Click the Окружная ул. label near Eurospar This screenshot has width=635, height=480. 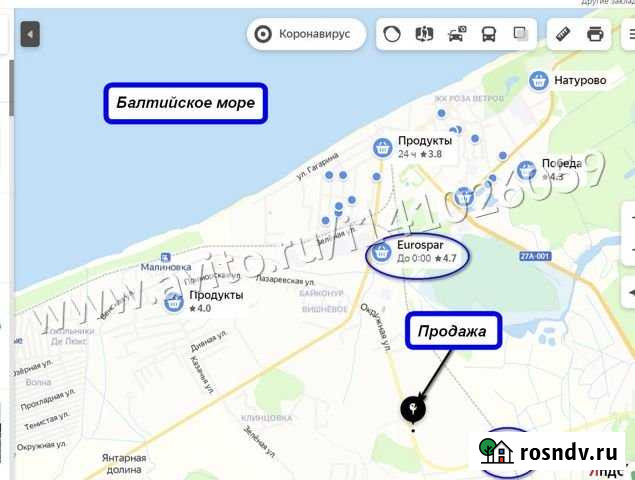(376, 326)
